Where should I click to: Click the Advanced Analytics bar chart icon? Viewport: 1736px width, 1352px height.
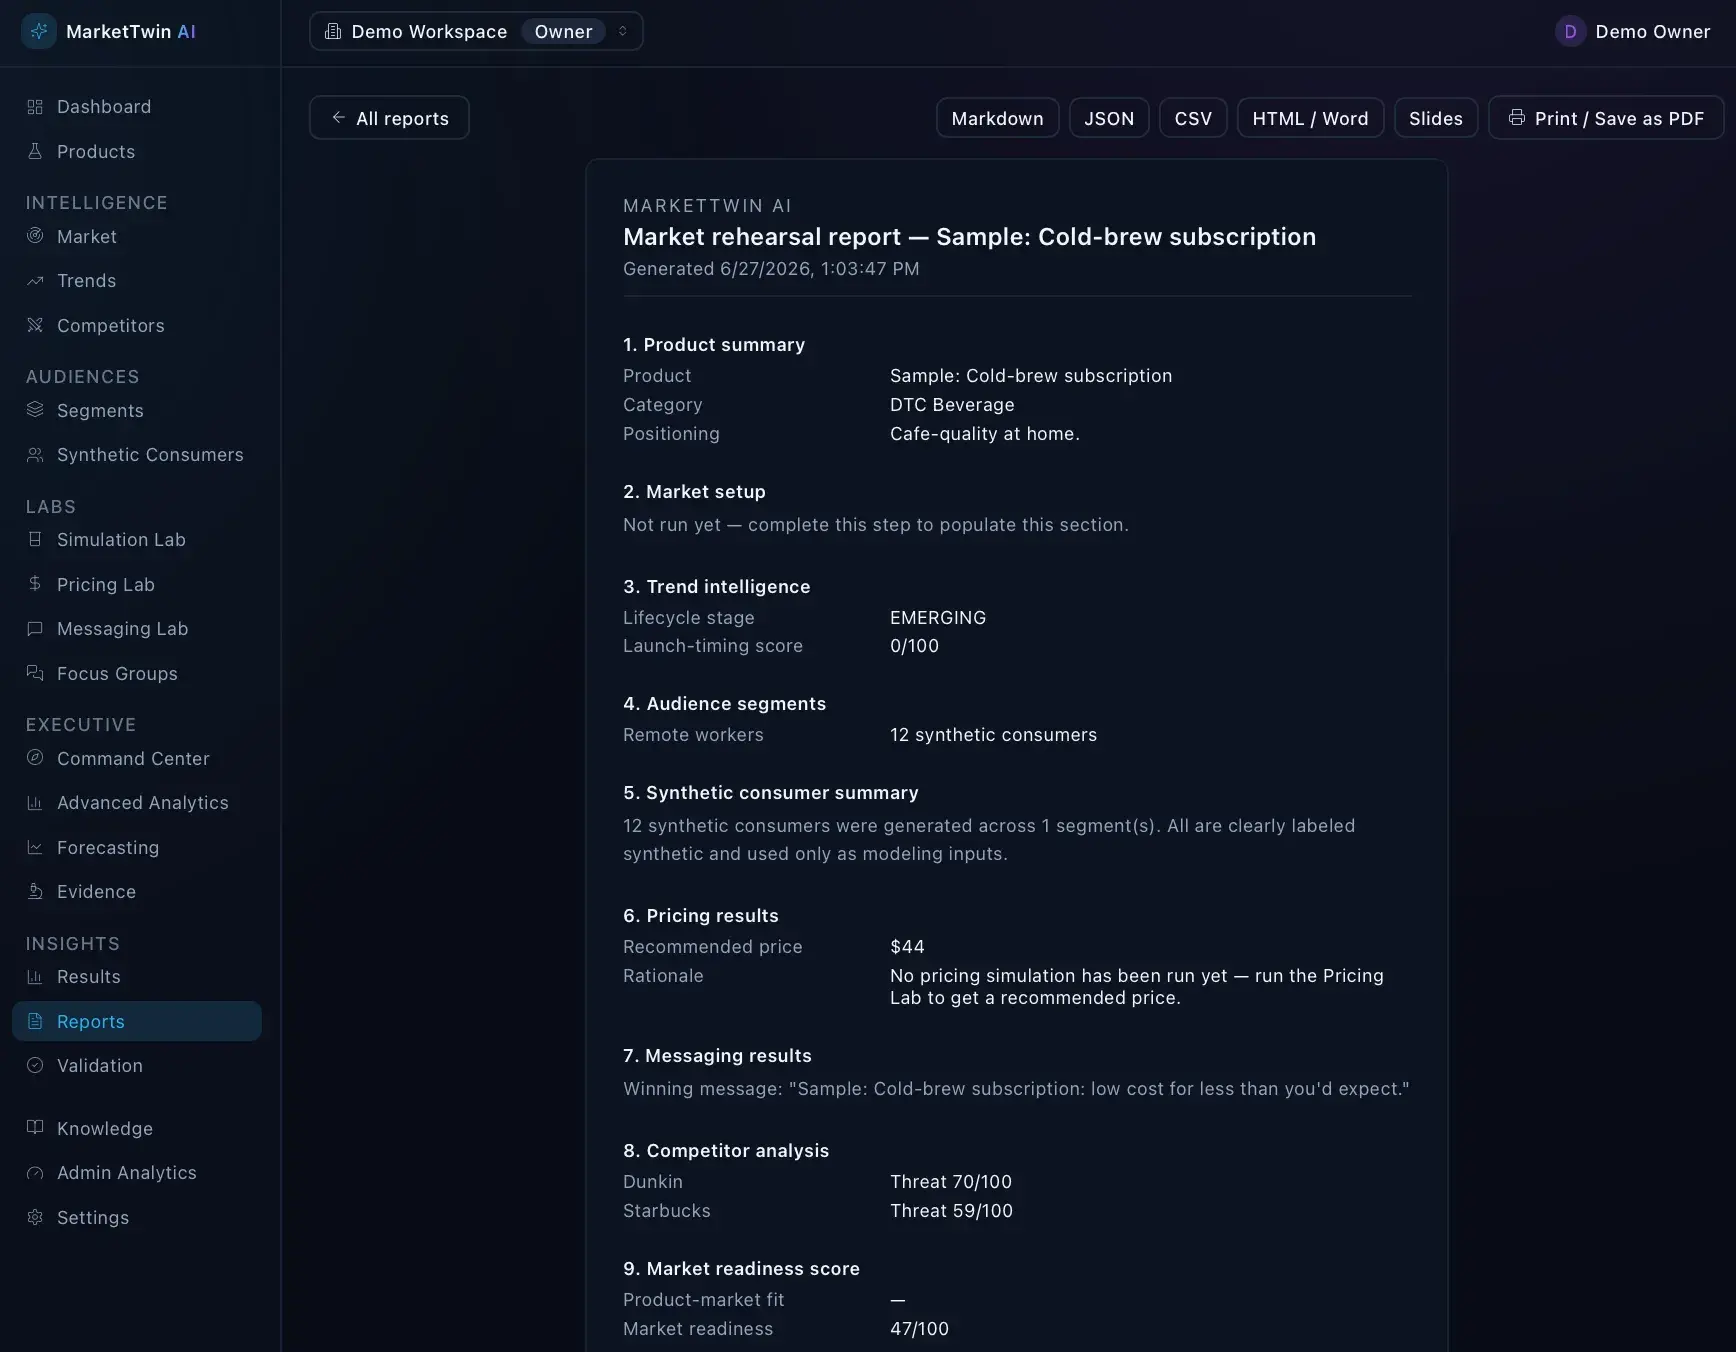tap(35, 803)
